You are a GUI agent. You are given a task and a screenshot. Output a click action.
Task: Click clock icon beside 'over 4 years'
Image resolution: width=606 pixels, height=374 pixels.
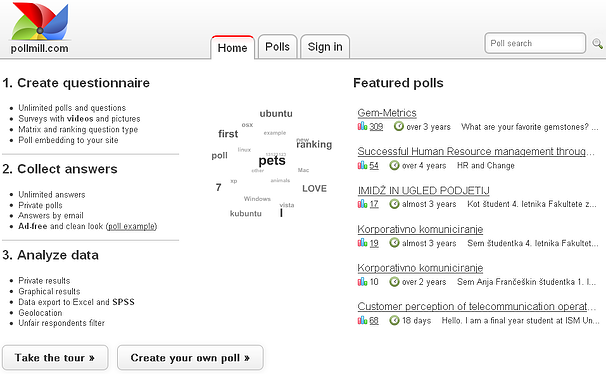394,165
